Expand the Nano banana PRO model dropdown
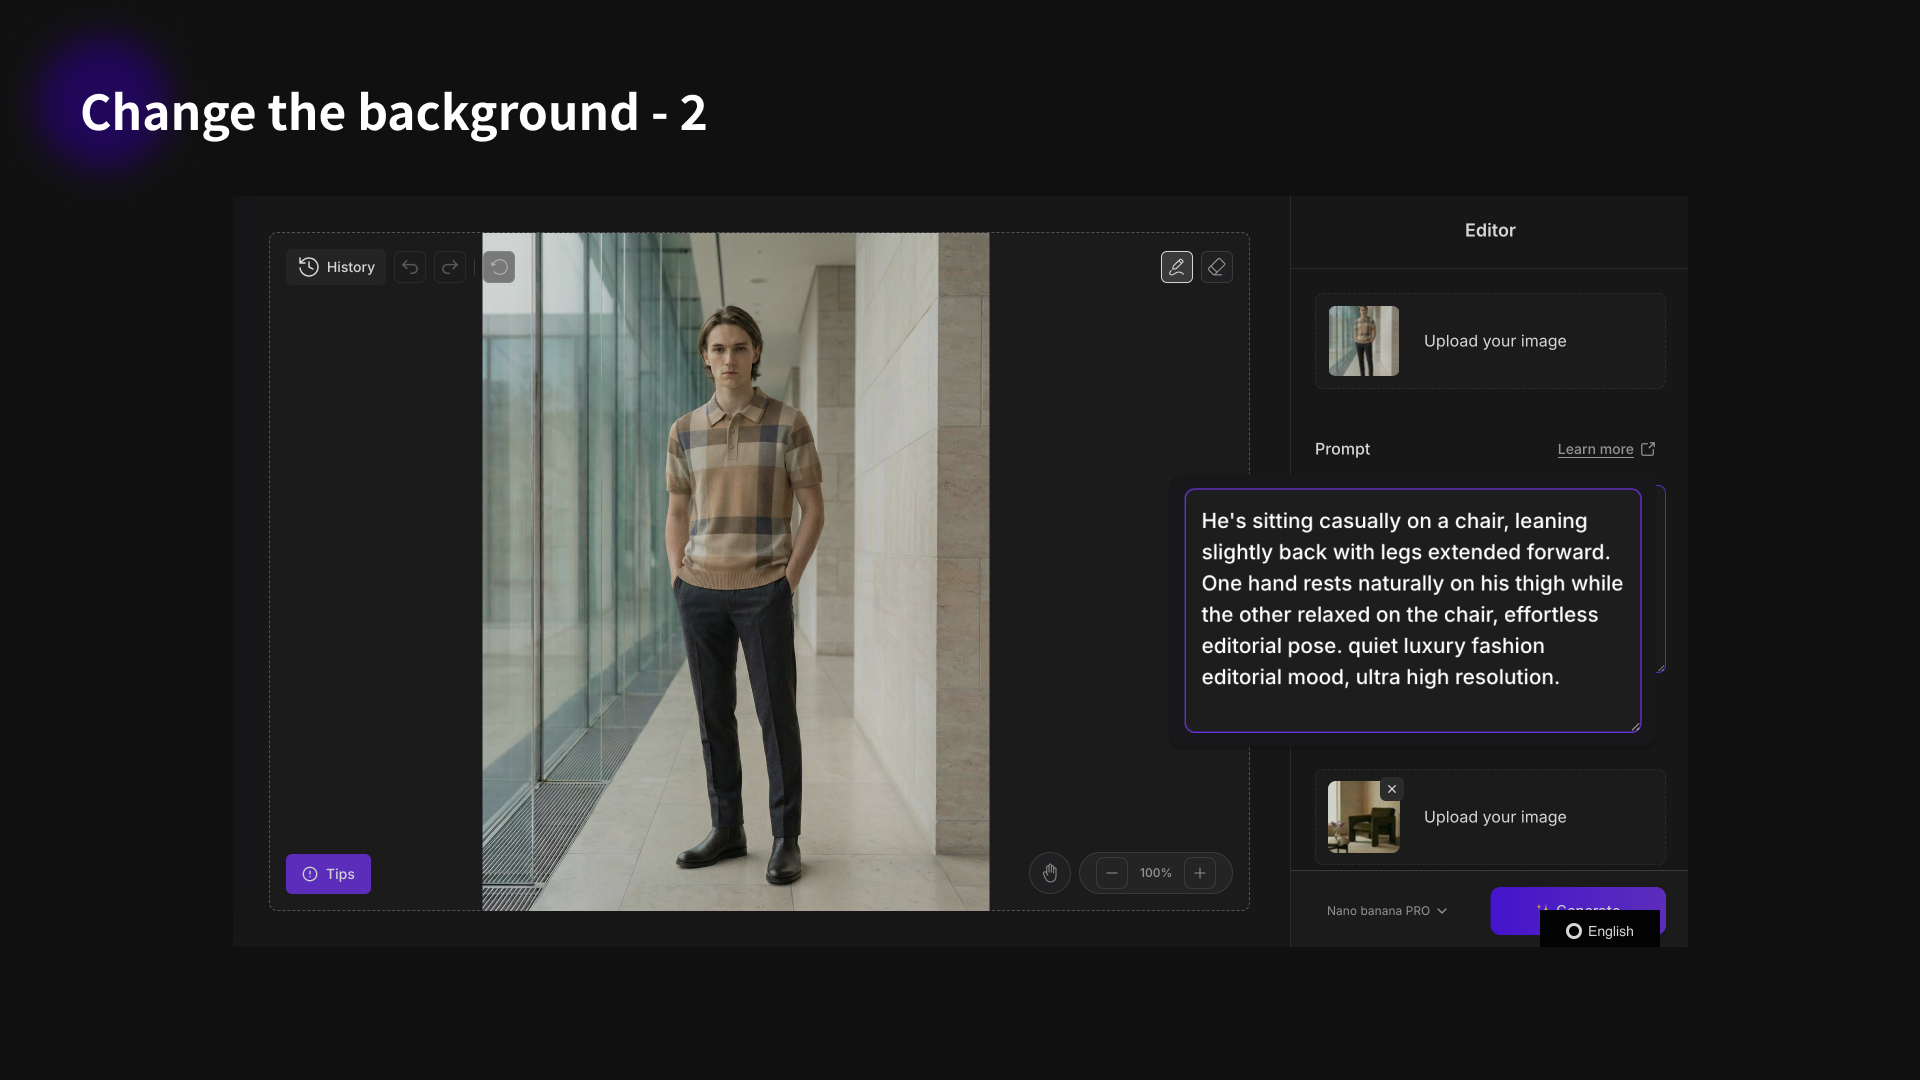 [x=1387, y=911]
